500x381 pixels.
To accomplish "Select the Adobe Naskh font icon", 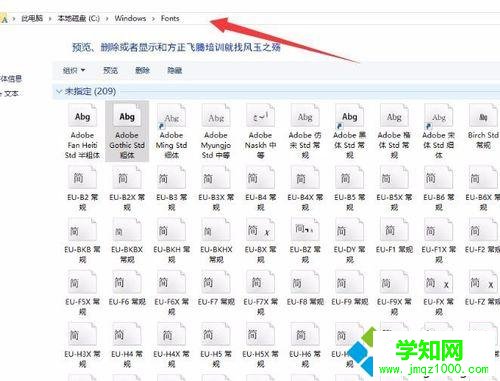I will point(260,116).
